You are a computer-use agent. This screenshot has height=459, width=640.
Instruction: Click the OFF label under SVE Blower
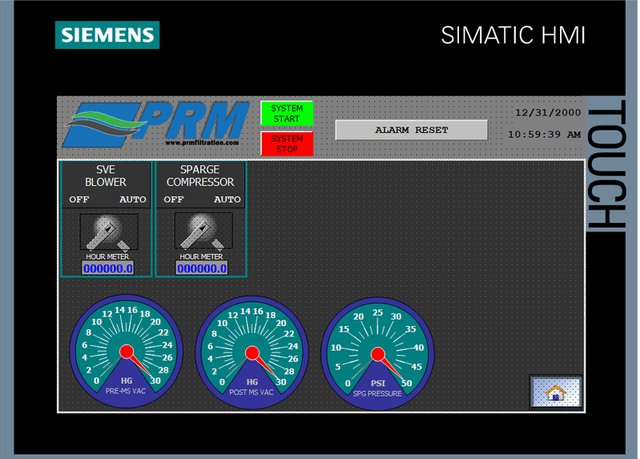(79, 200)
